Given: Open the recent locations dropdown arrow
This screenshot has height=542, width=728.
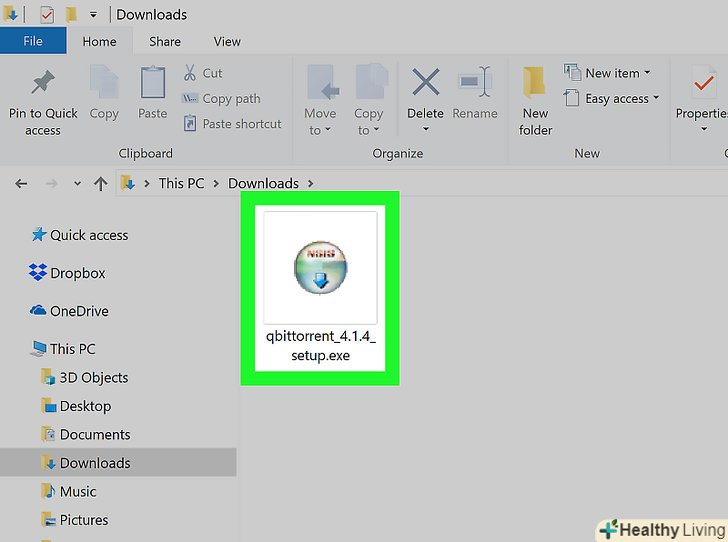Looking at the screenshot, I should coord(77,183).
